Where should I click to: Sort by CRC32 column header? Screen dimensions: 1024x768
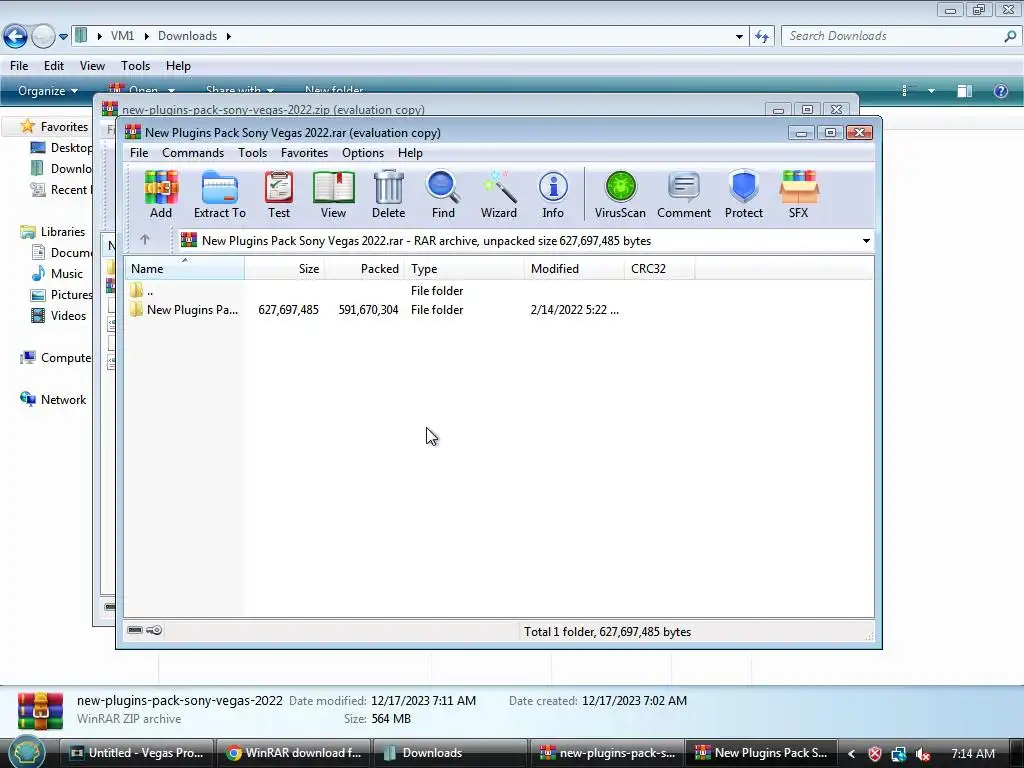(660, 268)
